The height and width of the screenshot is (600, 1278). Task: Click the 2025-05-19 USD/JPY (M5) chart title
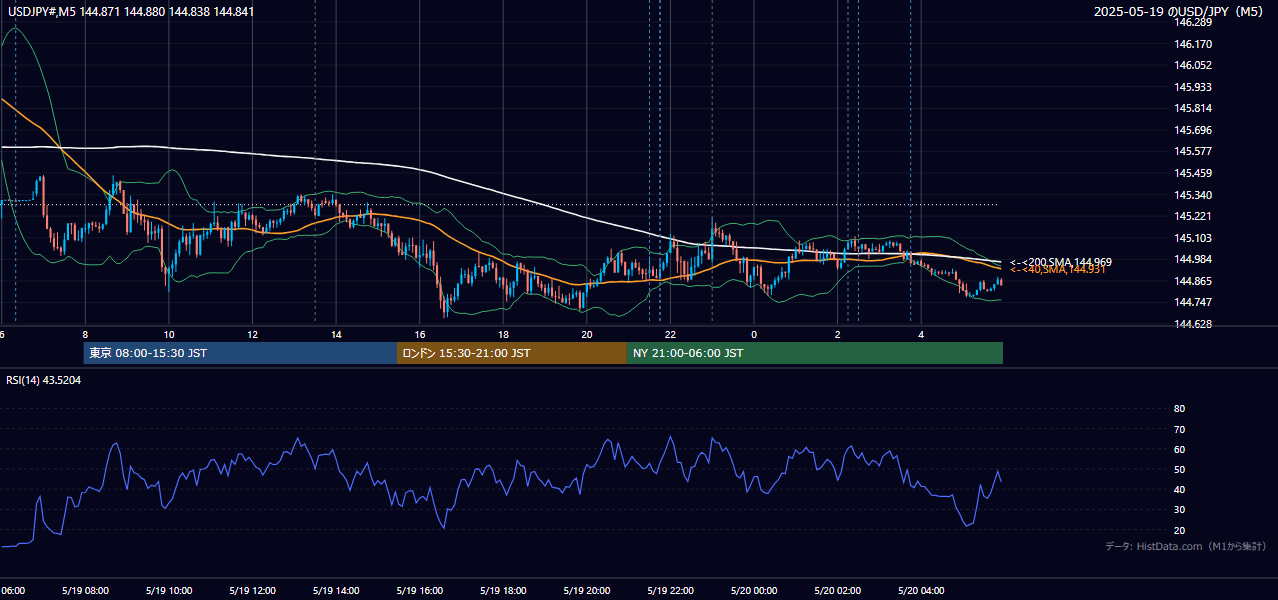(x=1180, y=11)
